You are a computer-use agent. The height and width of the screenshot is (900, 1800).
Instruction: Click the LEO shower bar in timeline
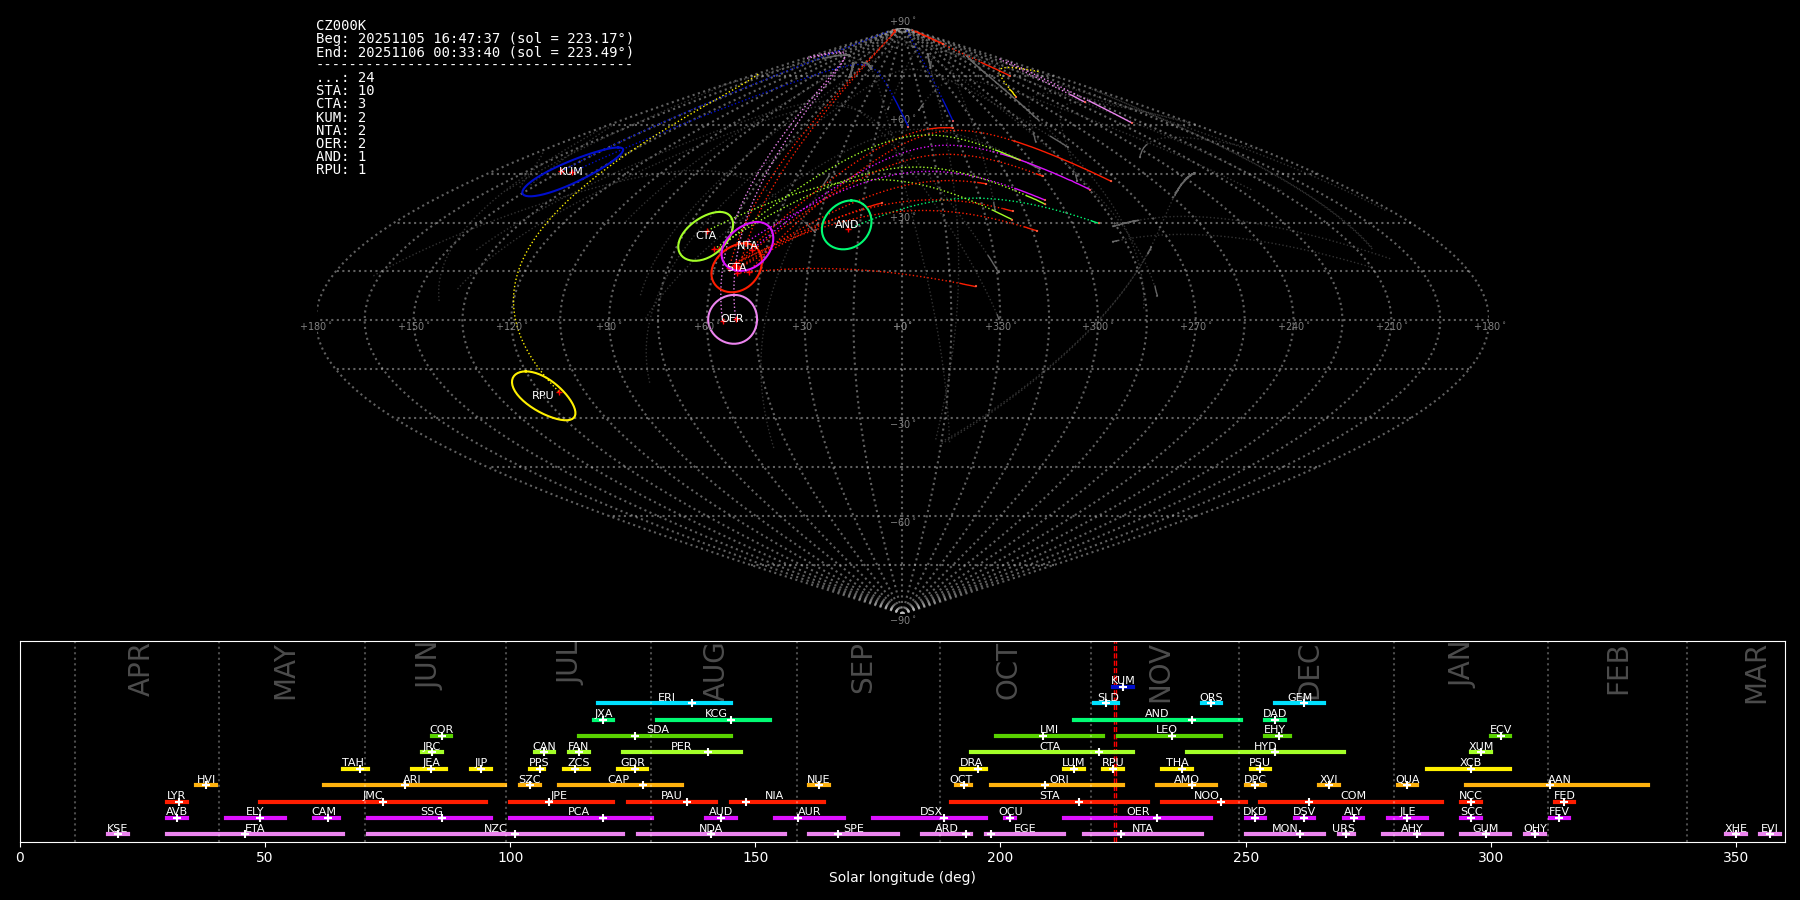1168,736
